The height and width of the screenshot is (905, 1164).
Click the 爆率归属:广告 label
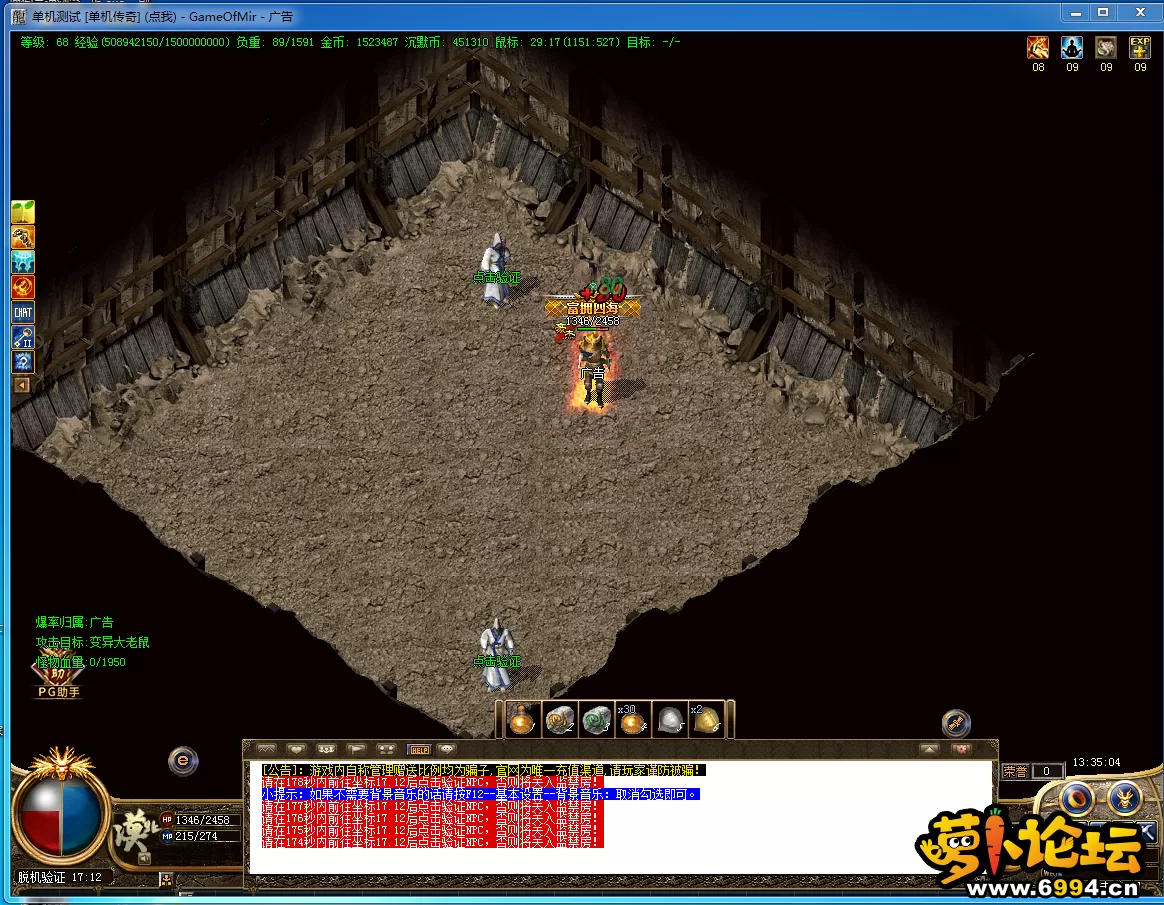point(74,622)
